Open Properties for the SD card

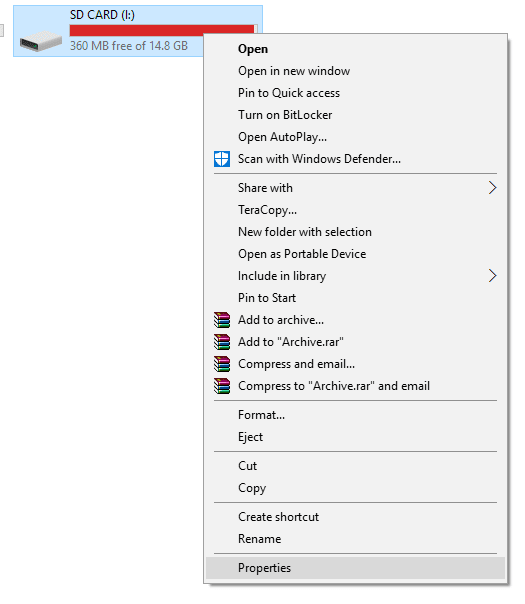pyautogui.click(x=355, y=568)
